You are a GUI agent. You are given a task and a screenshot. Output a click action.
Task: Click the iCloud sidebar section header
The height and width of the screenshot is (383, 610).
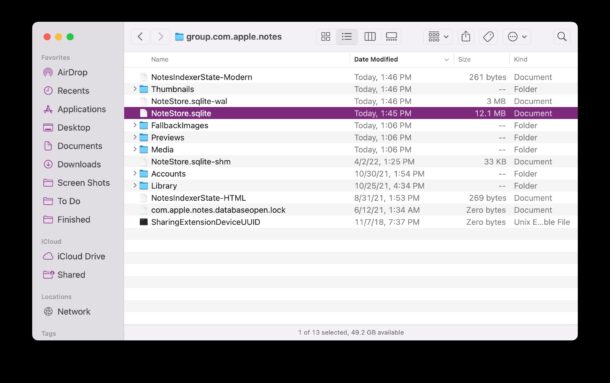[x=51, y=242]
